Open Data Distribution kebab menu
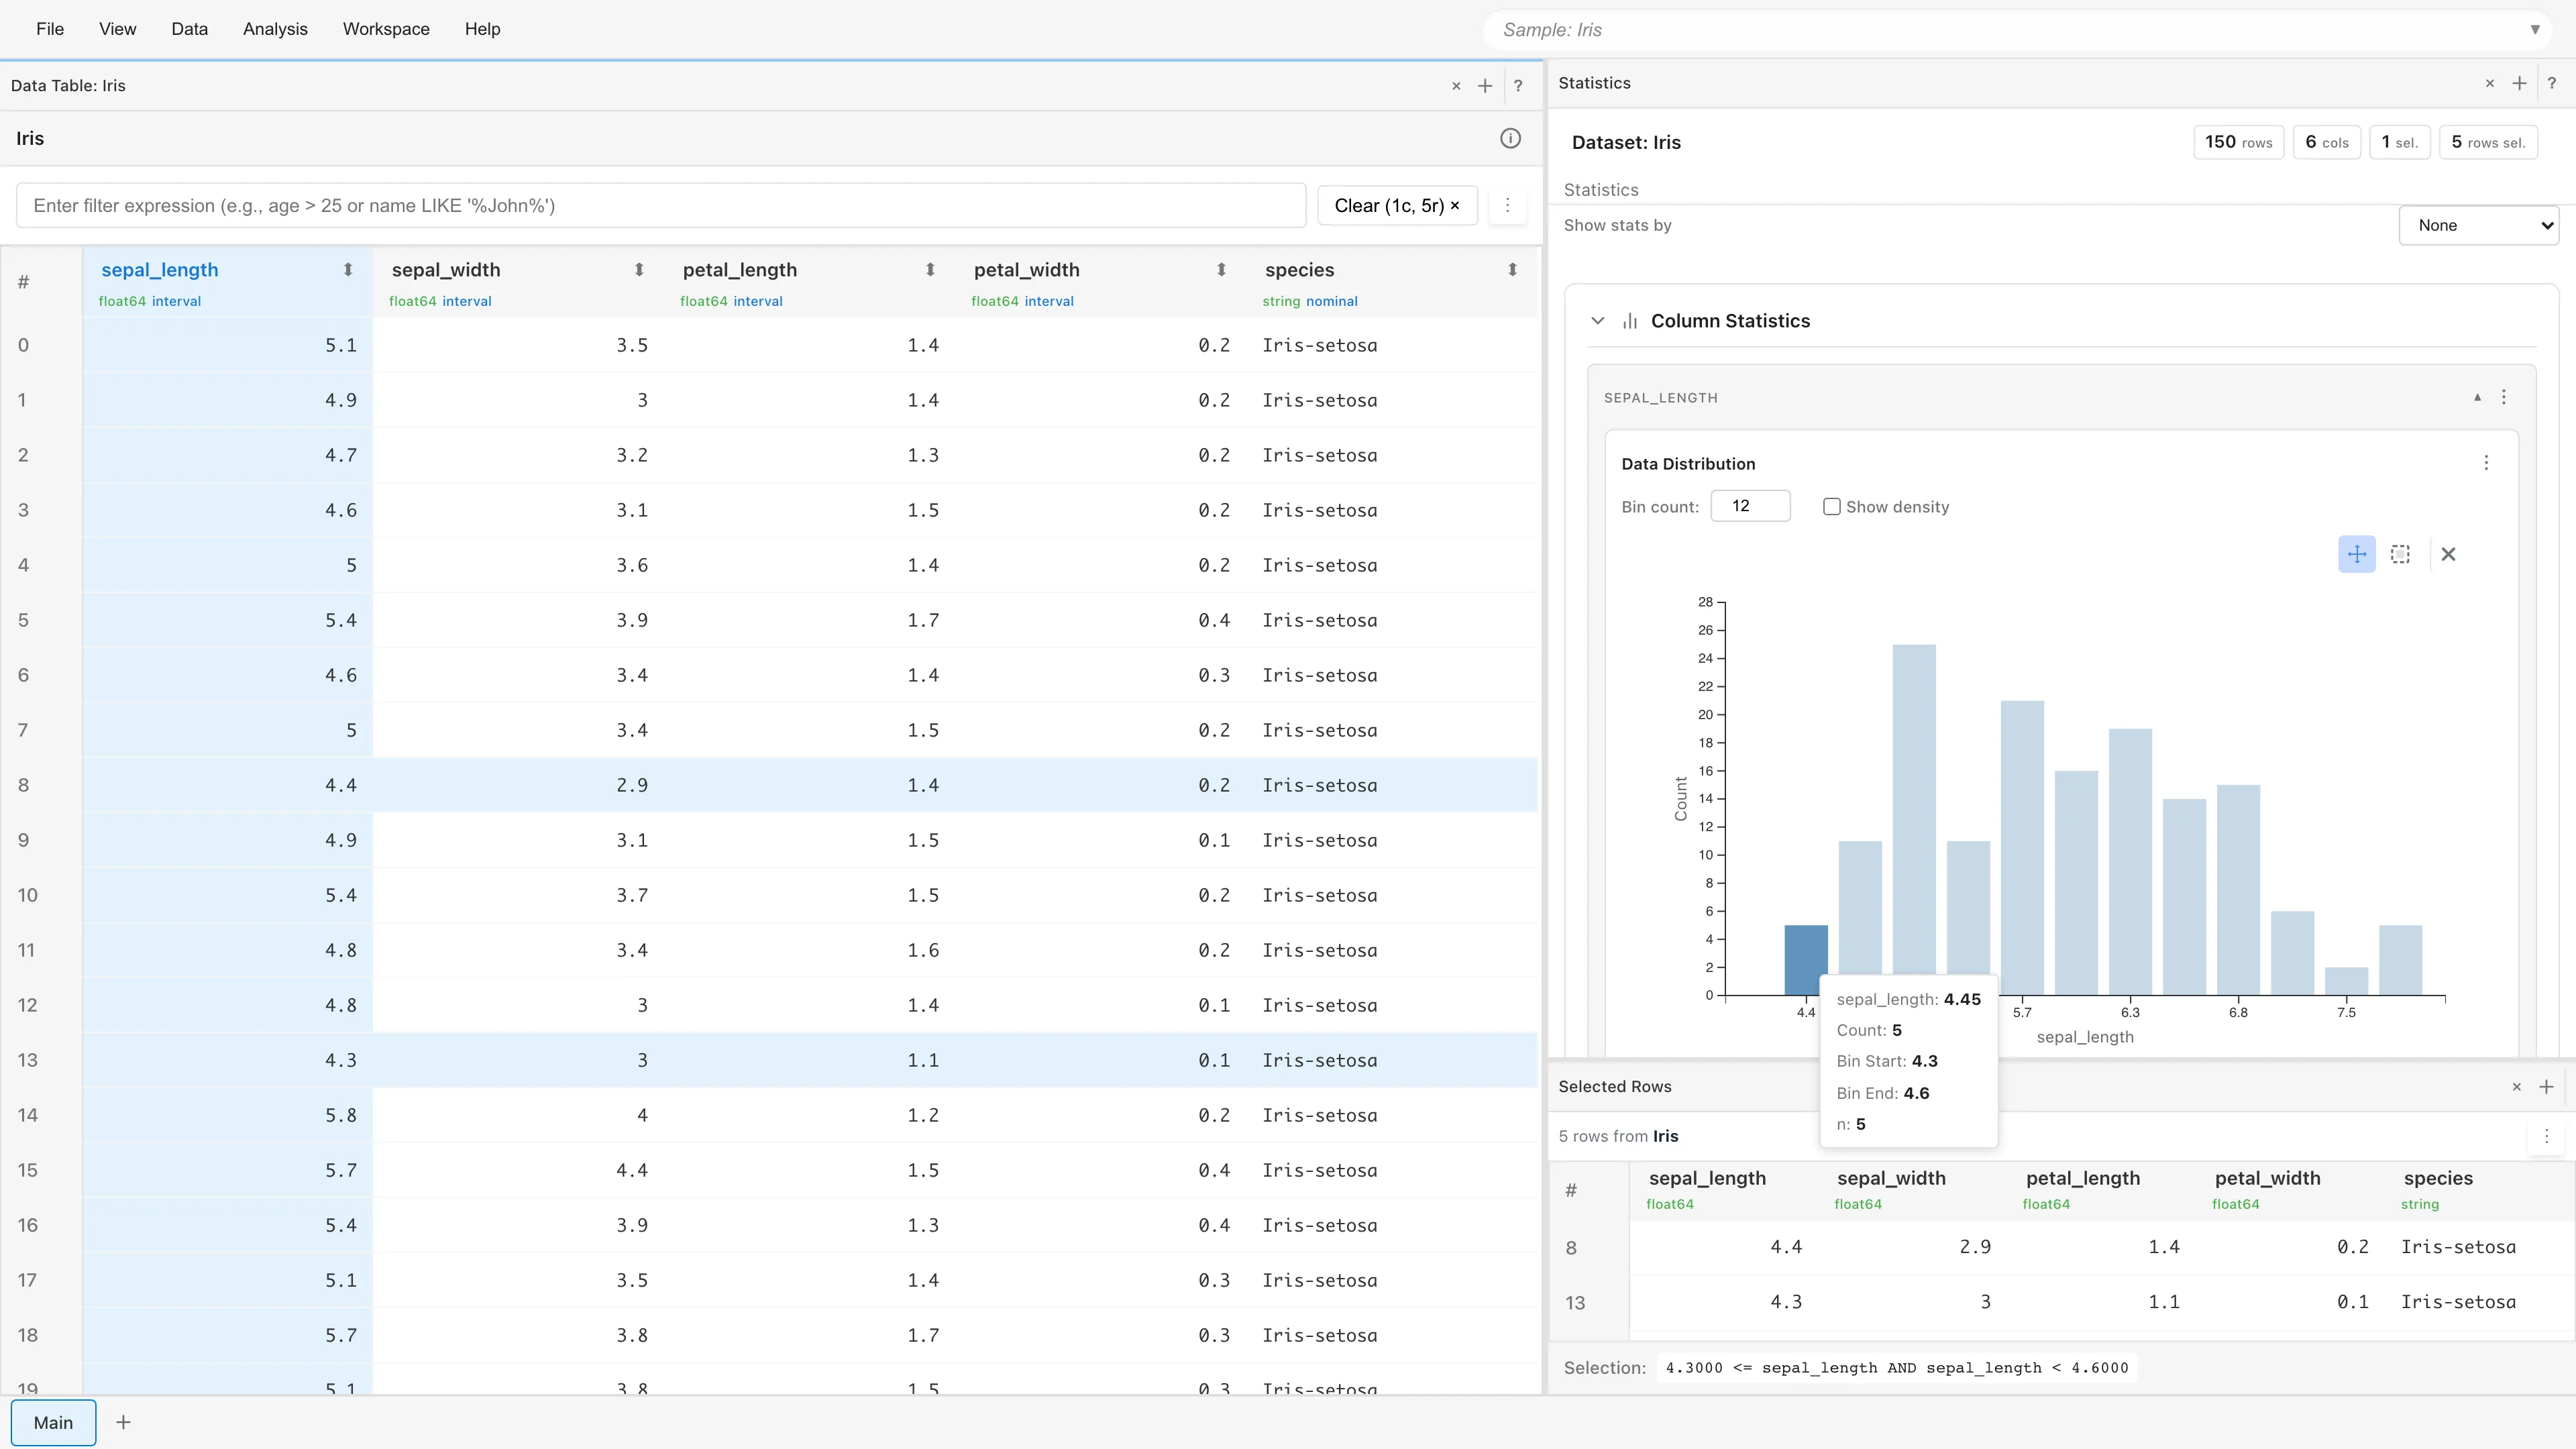2576x1449 pixels. coord(2486,463)
